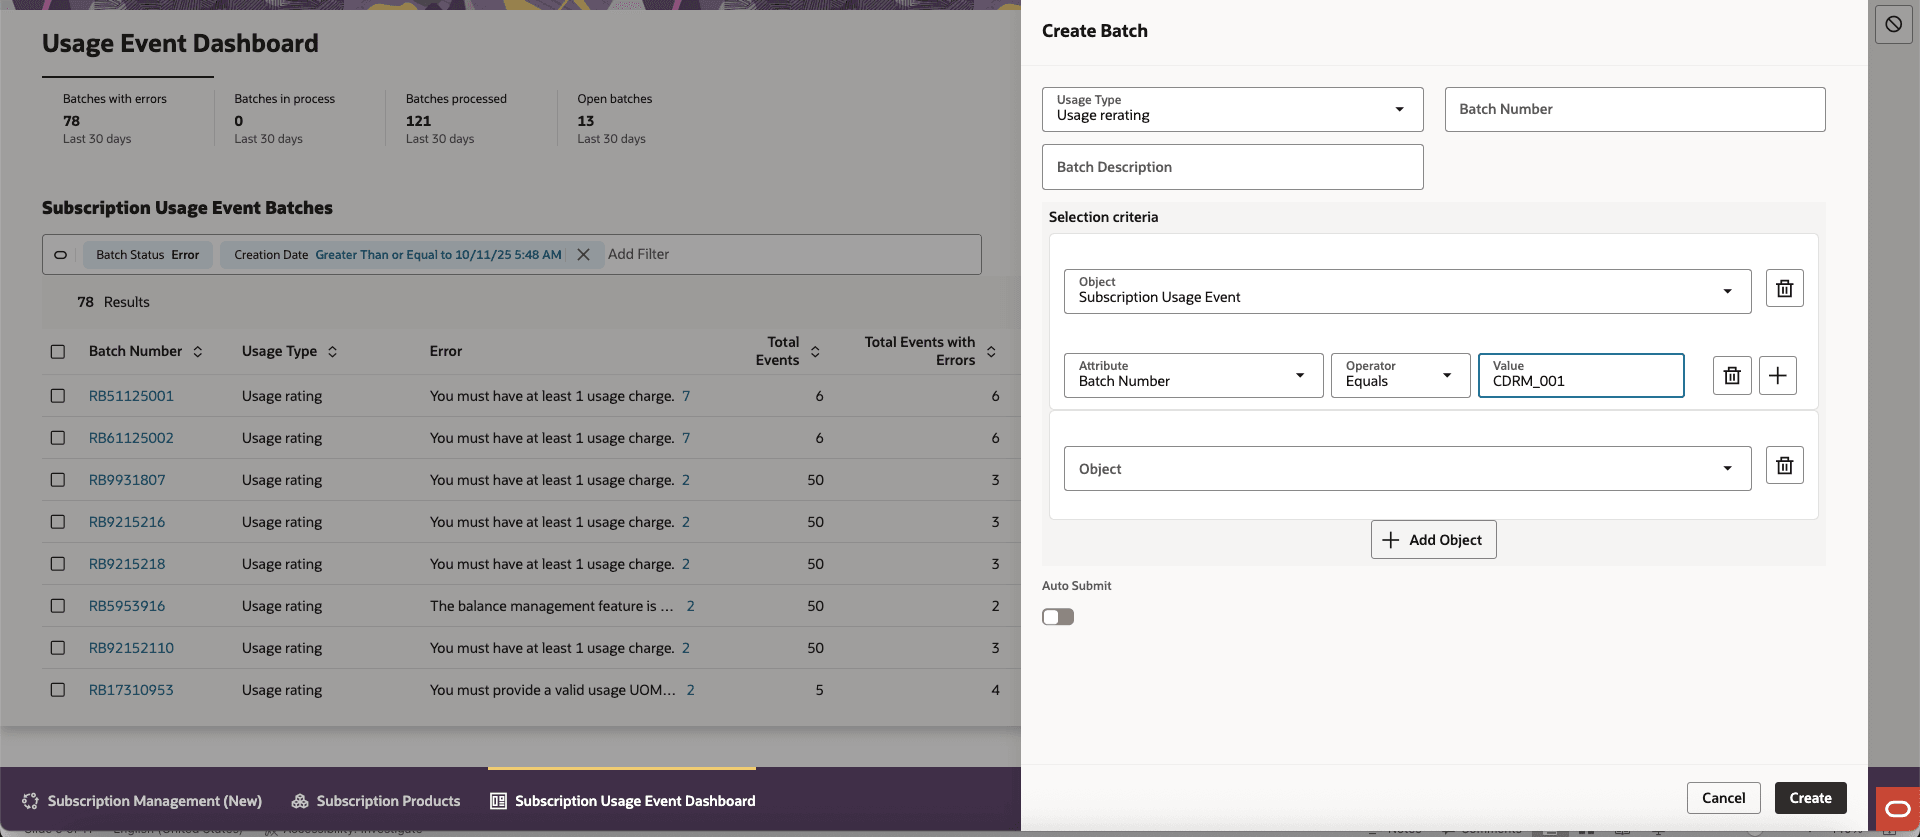Check the RB17310953 row checkbox
This screenshot has height=837, width=1920.
tap(58, 690)
